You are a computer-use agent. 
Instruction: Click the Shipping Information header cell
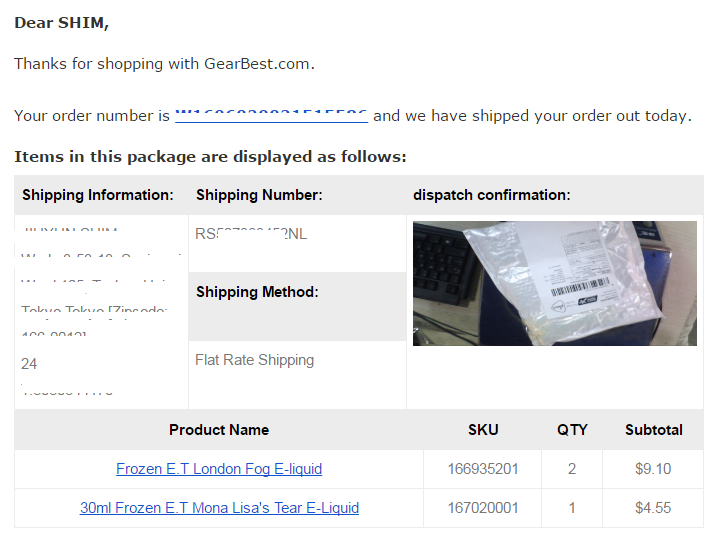tap(98, 195)
